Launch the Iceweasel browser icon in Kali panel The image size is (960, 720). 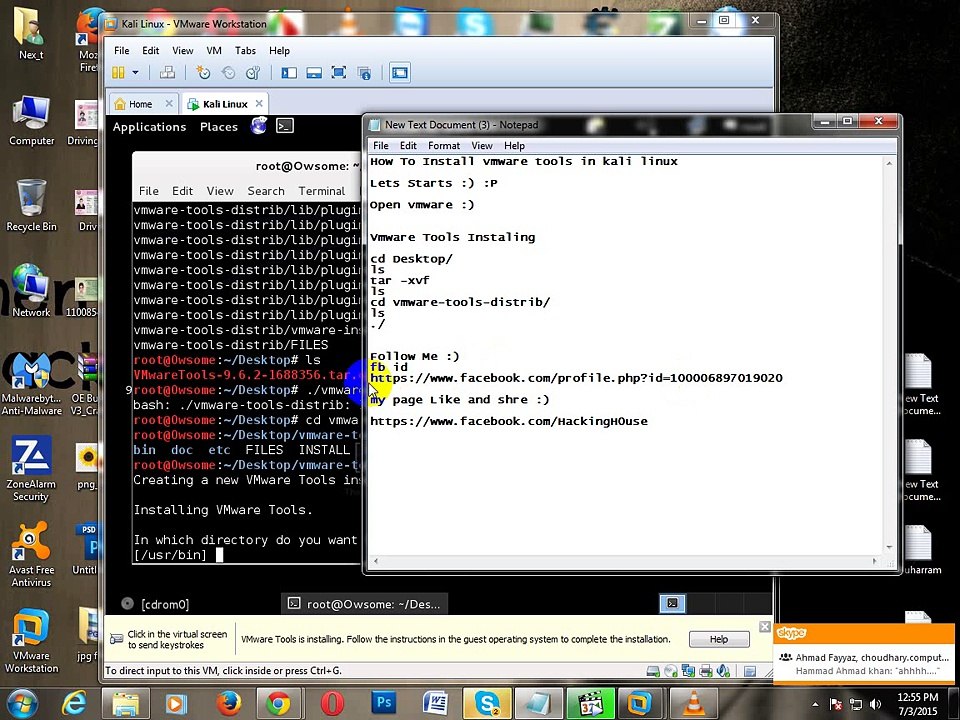click(x=259, y=126)
